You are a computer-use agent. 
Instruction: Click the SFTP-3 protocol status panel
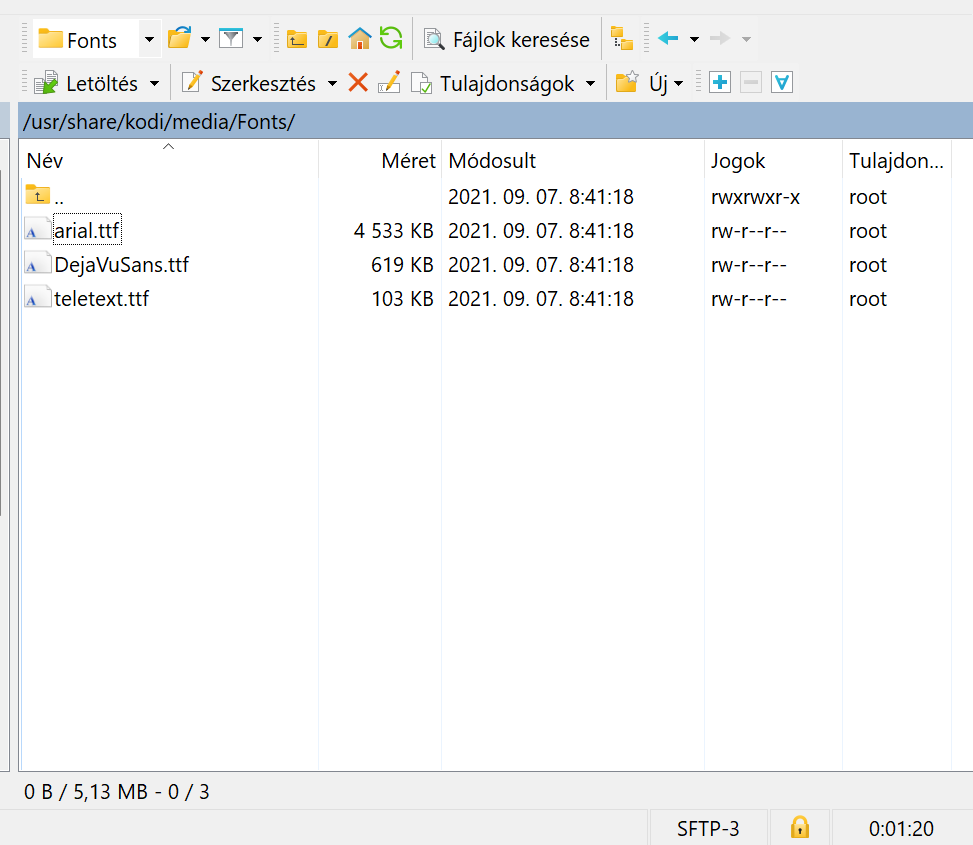(x=708, y=828)
